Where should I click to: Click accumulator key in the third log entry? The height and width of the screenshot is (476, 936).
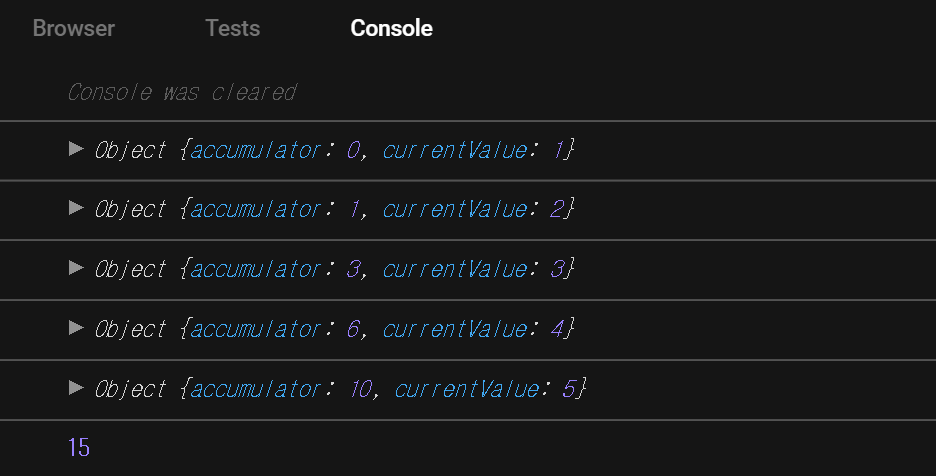[x=255, y=269]
